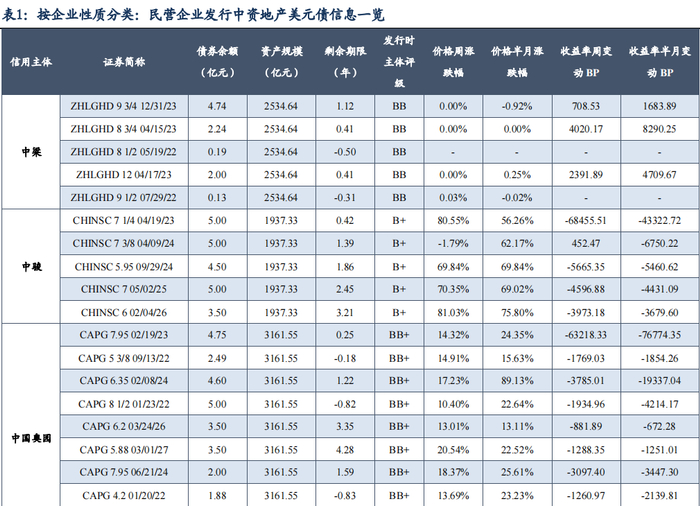Select value -43322.72
The height and width of the screenshot is (506, 700).
[659, 221]
